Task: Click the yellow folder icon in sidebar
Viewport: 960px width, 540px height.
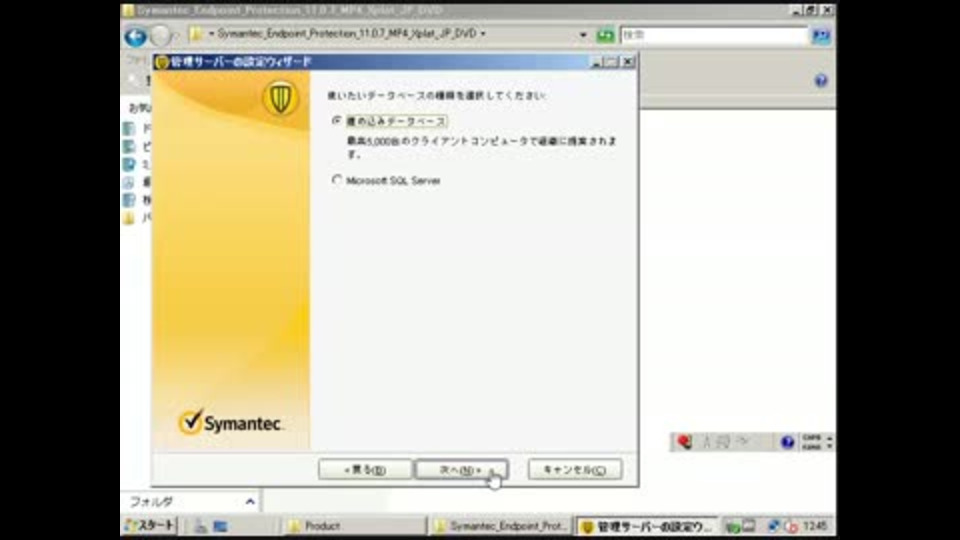Action: 128,219
